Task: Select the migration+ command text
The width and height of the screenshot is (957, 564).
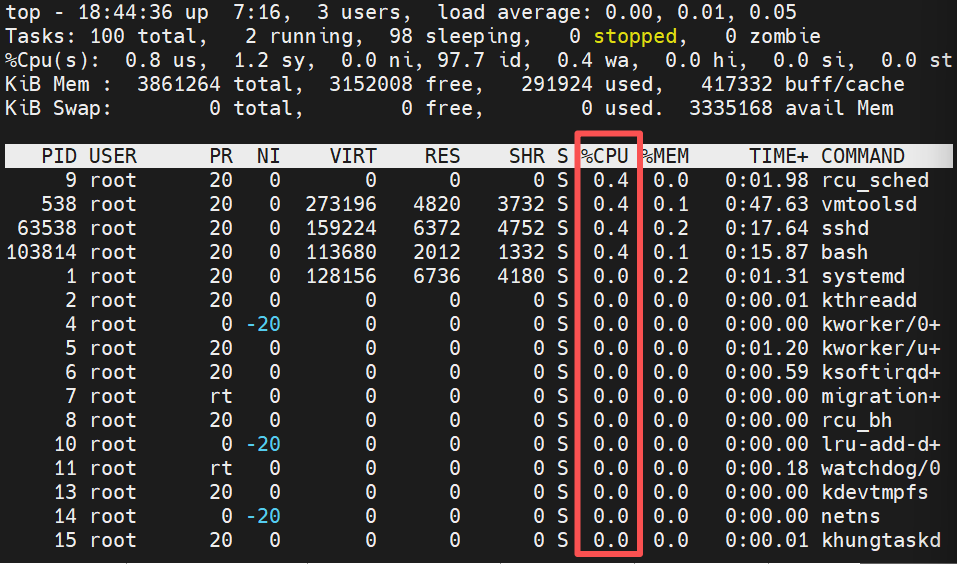Action: point(881,396)
